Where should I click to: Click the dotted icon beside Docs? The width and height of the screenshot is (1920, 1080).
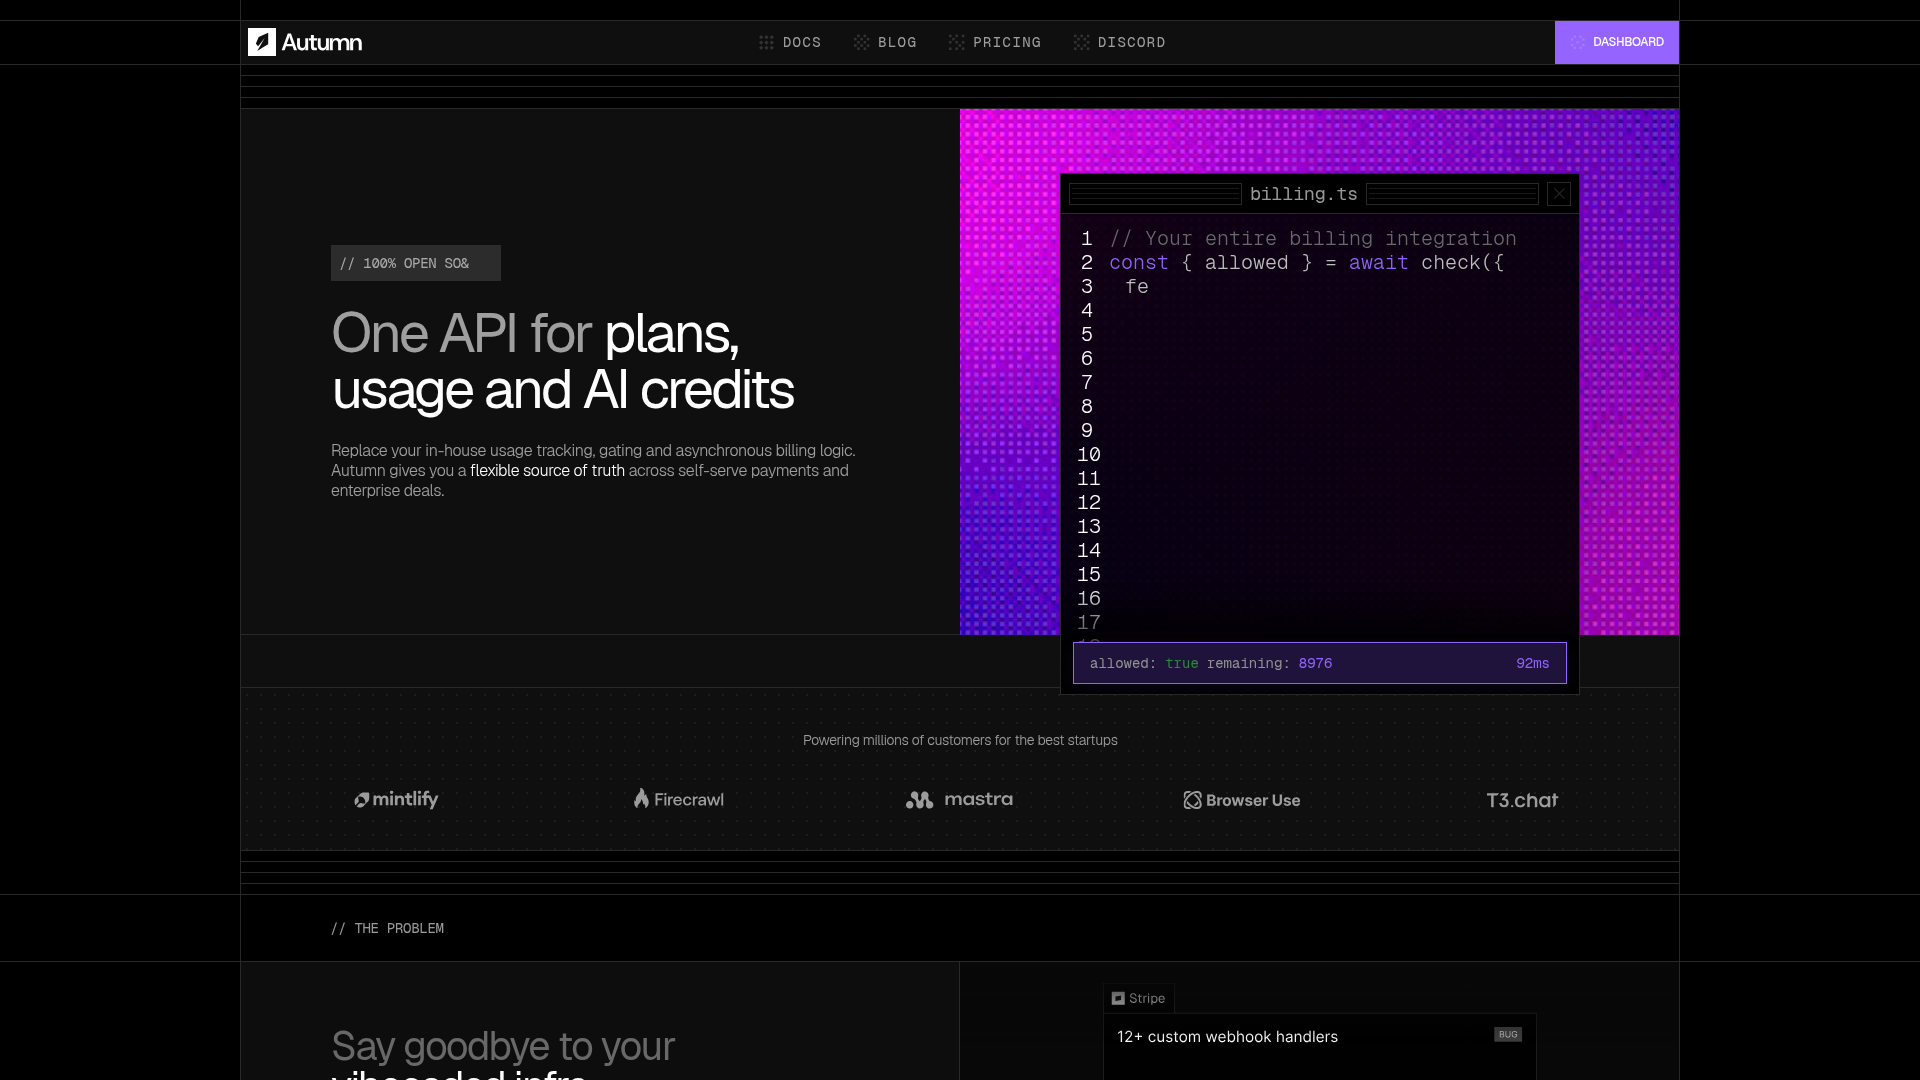point(766,42)
